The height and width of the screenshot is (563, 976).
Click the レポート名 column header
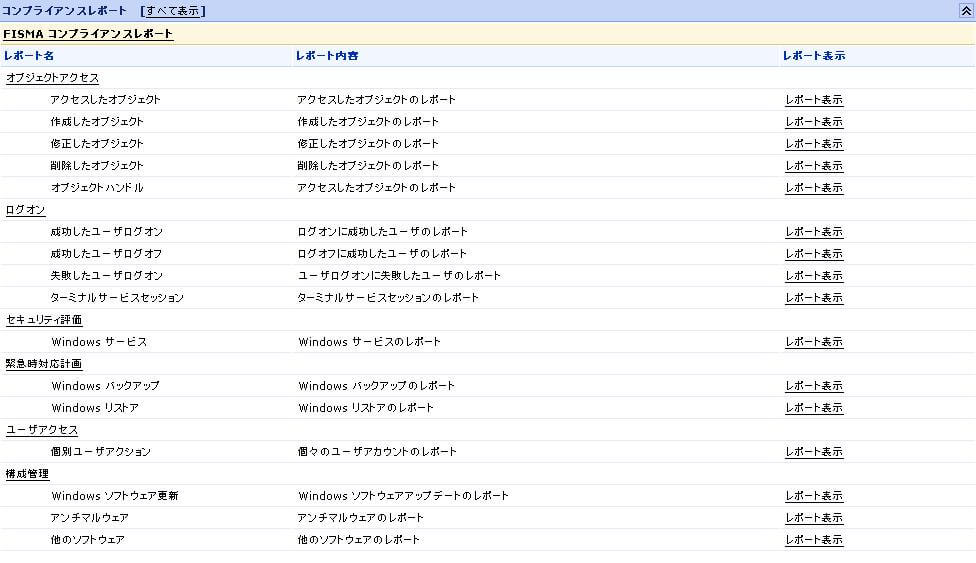pos(29,55)
